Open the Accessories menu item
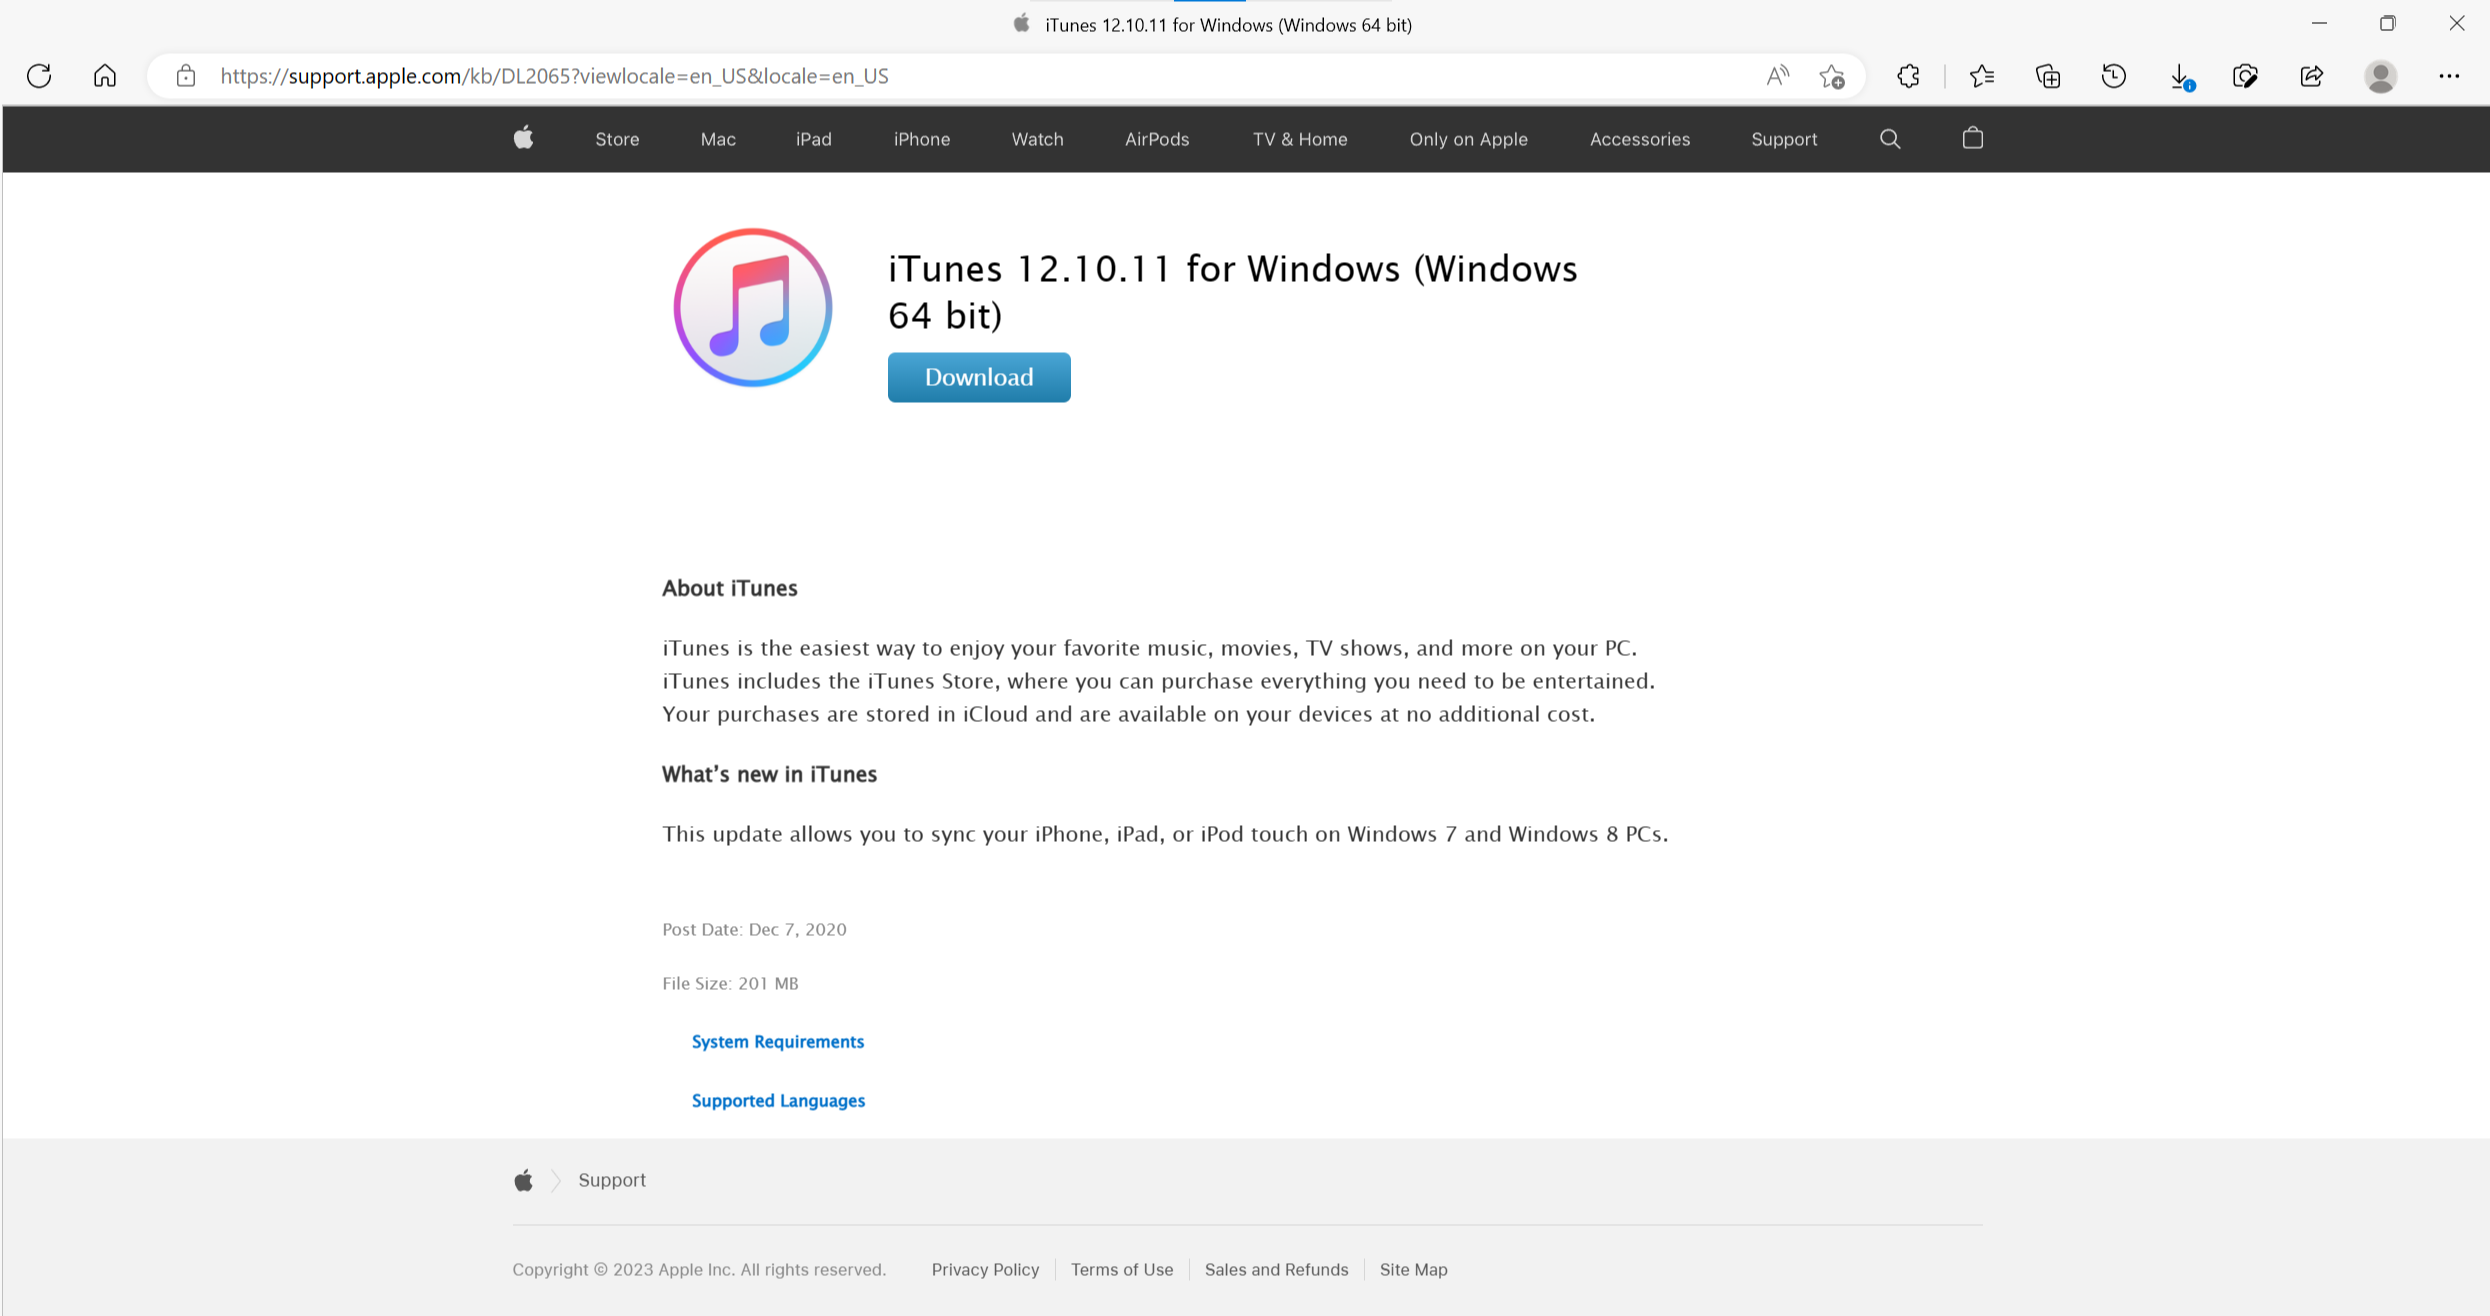This screenshot has height=1316, width=2490. click(1640, 139)
